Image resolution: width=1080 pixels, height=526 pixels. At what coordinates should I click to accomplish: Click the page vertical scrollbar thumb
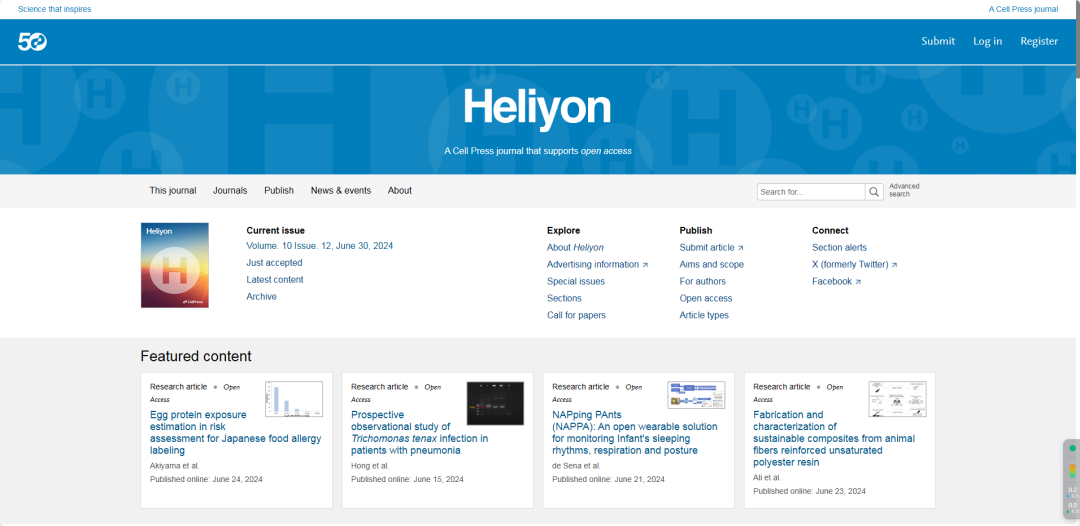click(1077, 40)
